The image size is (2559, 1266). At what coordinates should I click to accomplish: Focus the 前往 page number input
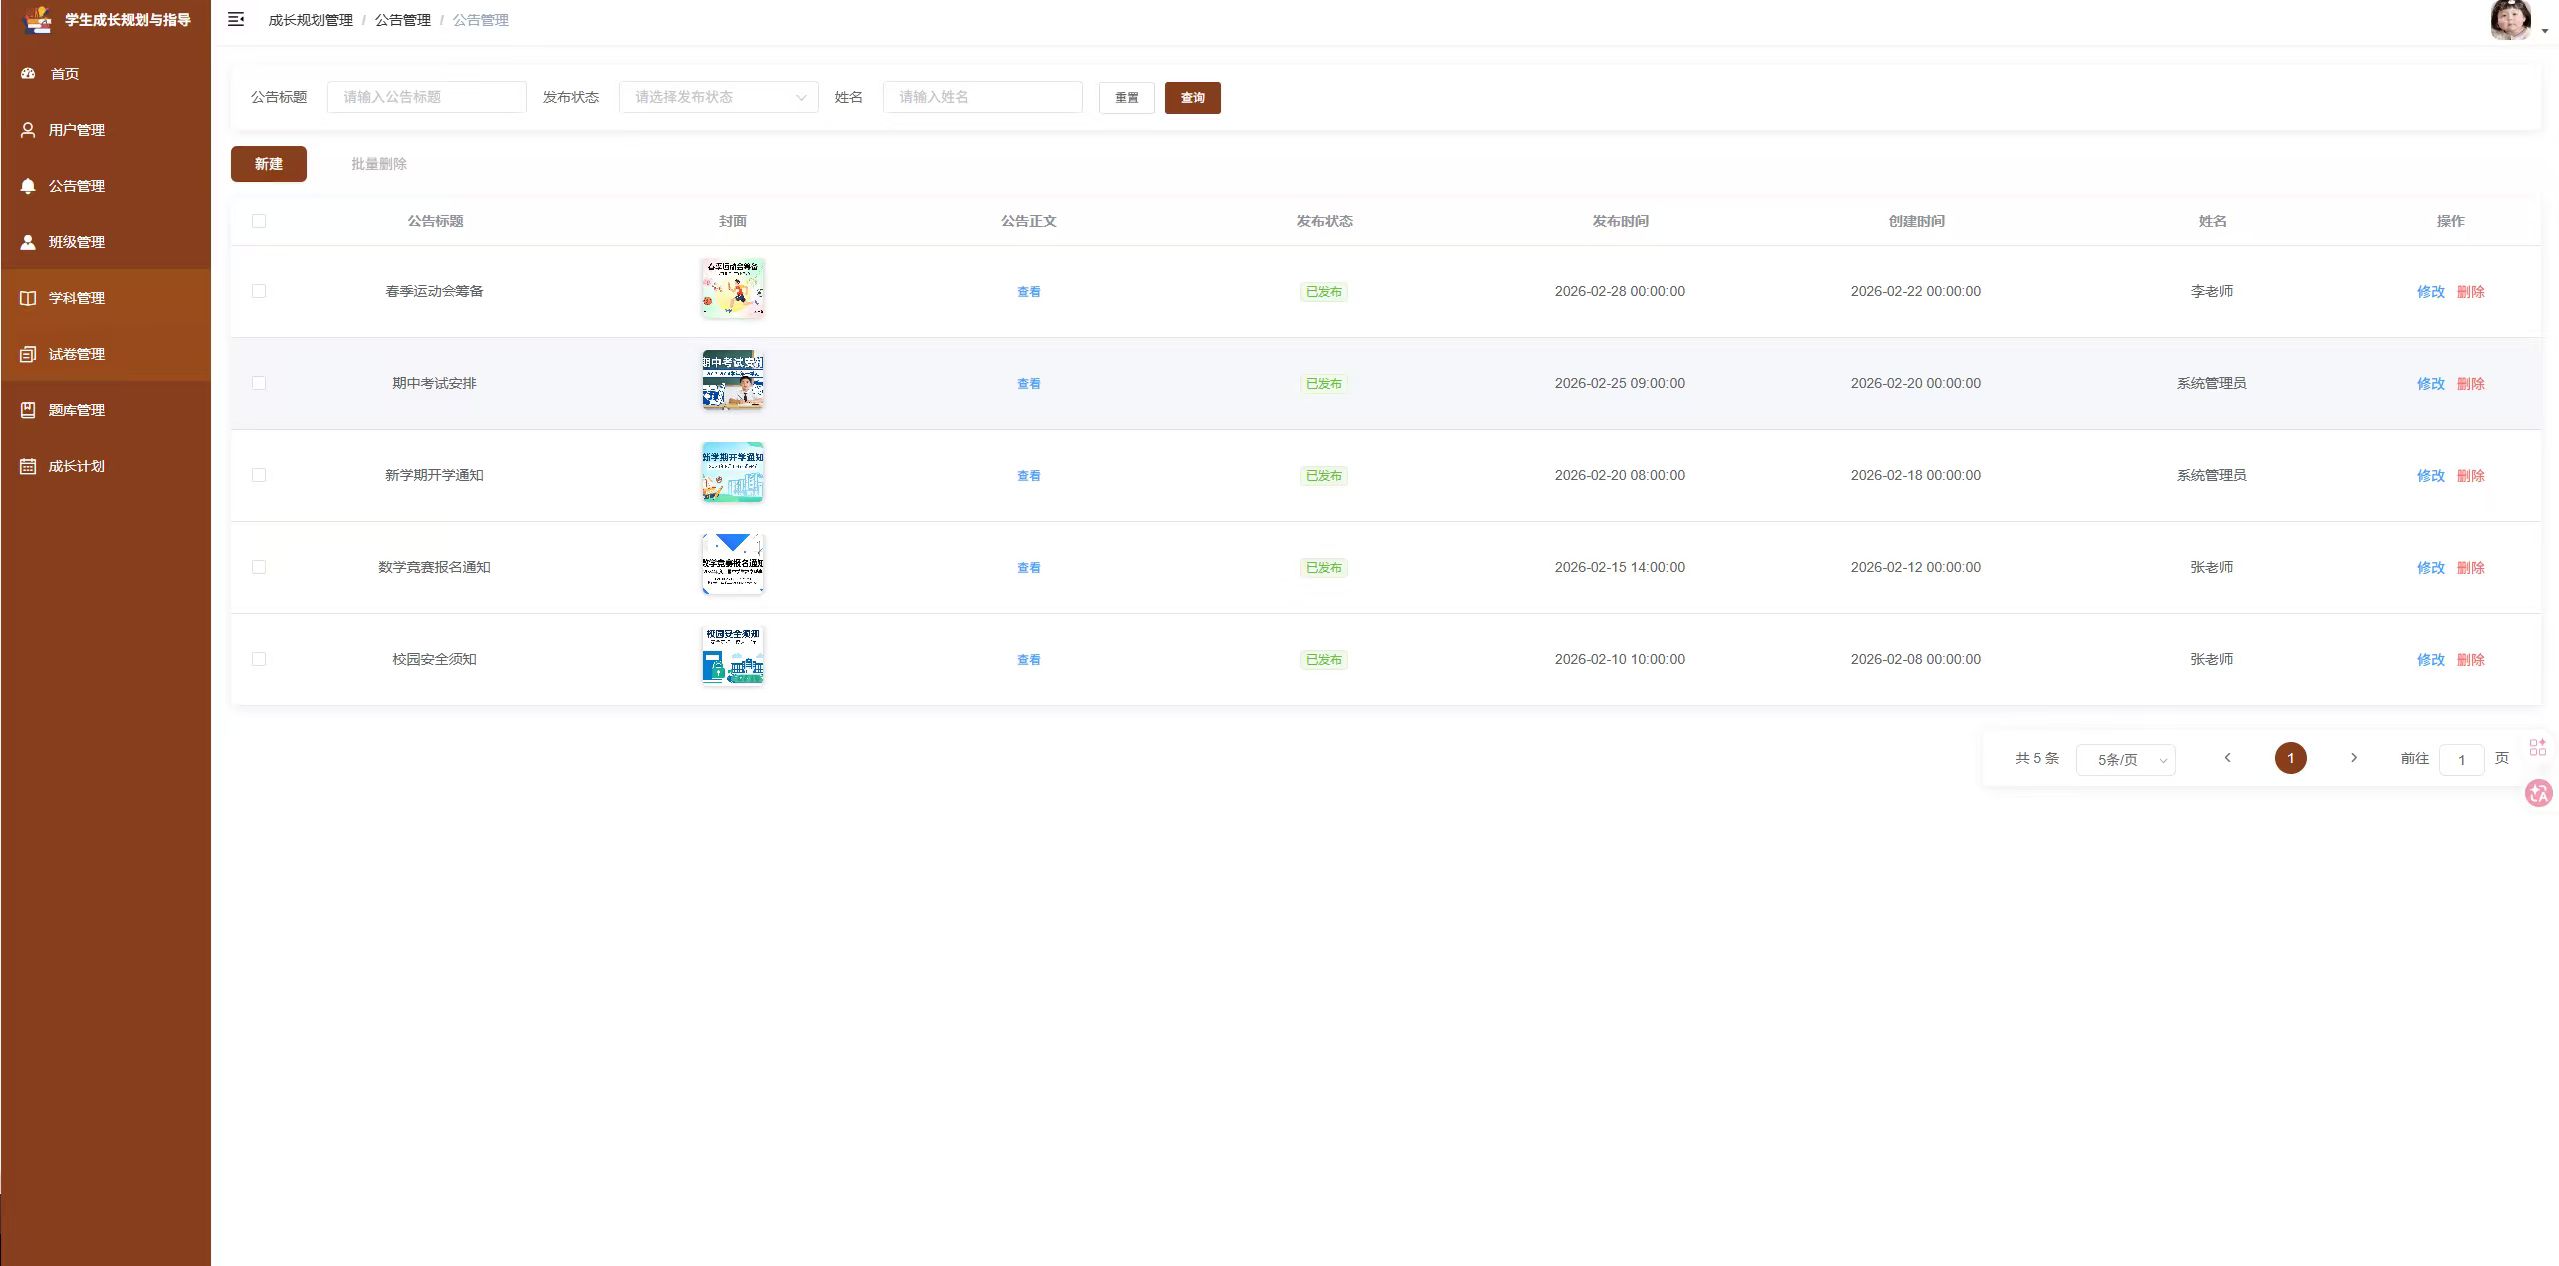pos(2462,760)
